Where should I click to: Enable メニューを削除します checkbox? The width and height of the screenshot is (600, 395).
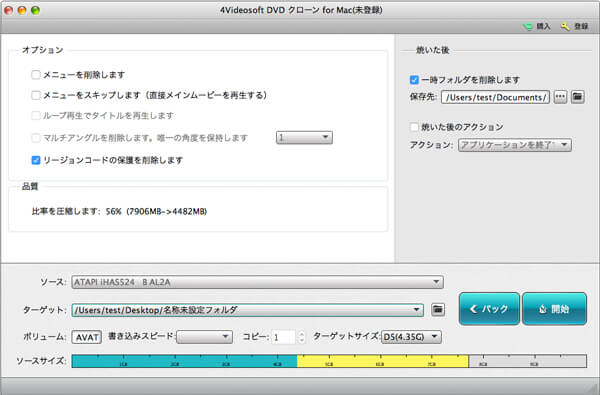coord(36,75)
